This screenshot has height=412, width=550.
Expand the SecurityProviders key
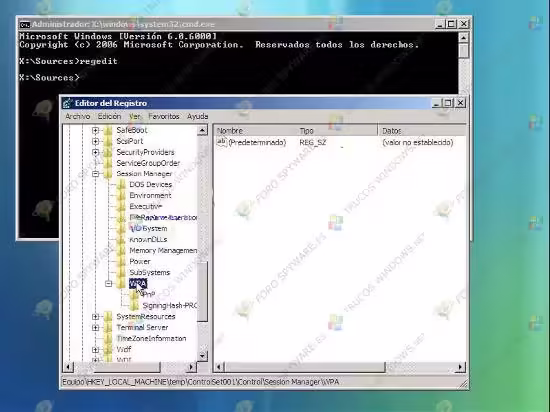[x=95, y=152]
